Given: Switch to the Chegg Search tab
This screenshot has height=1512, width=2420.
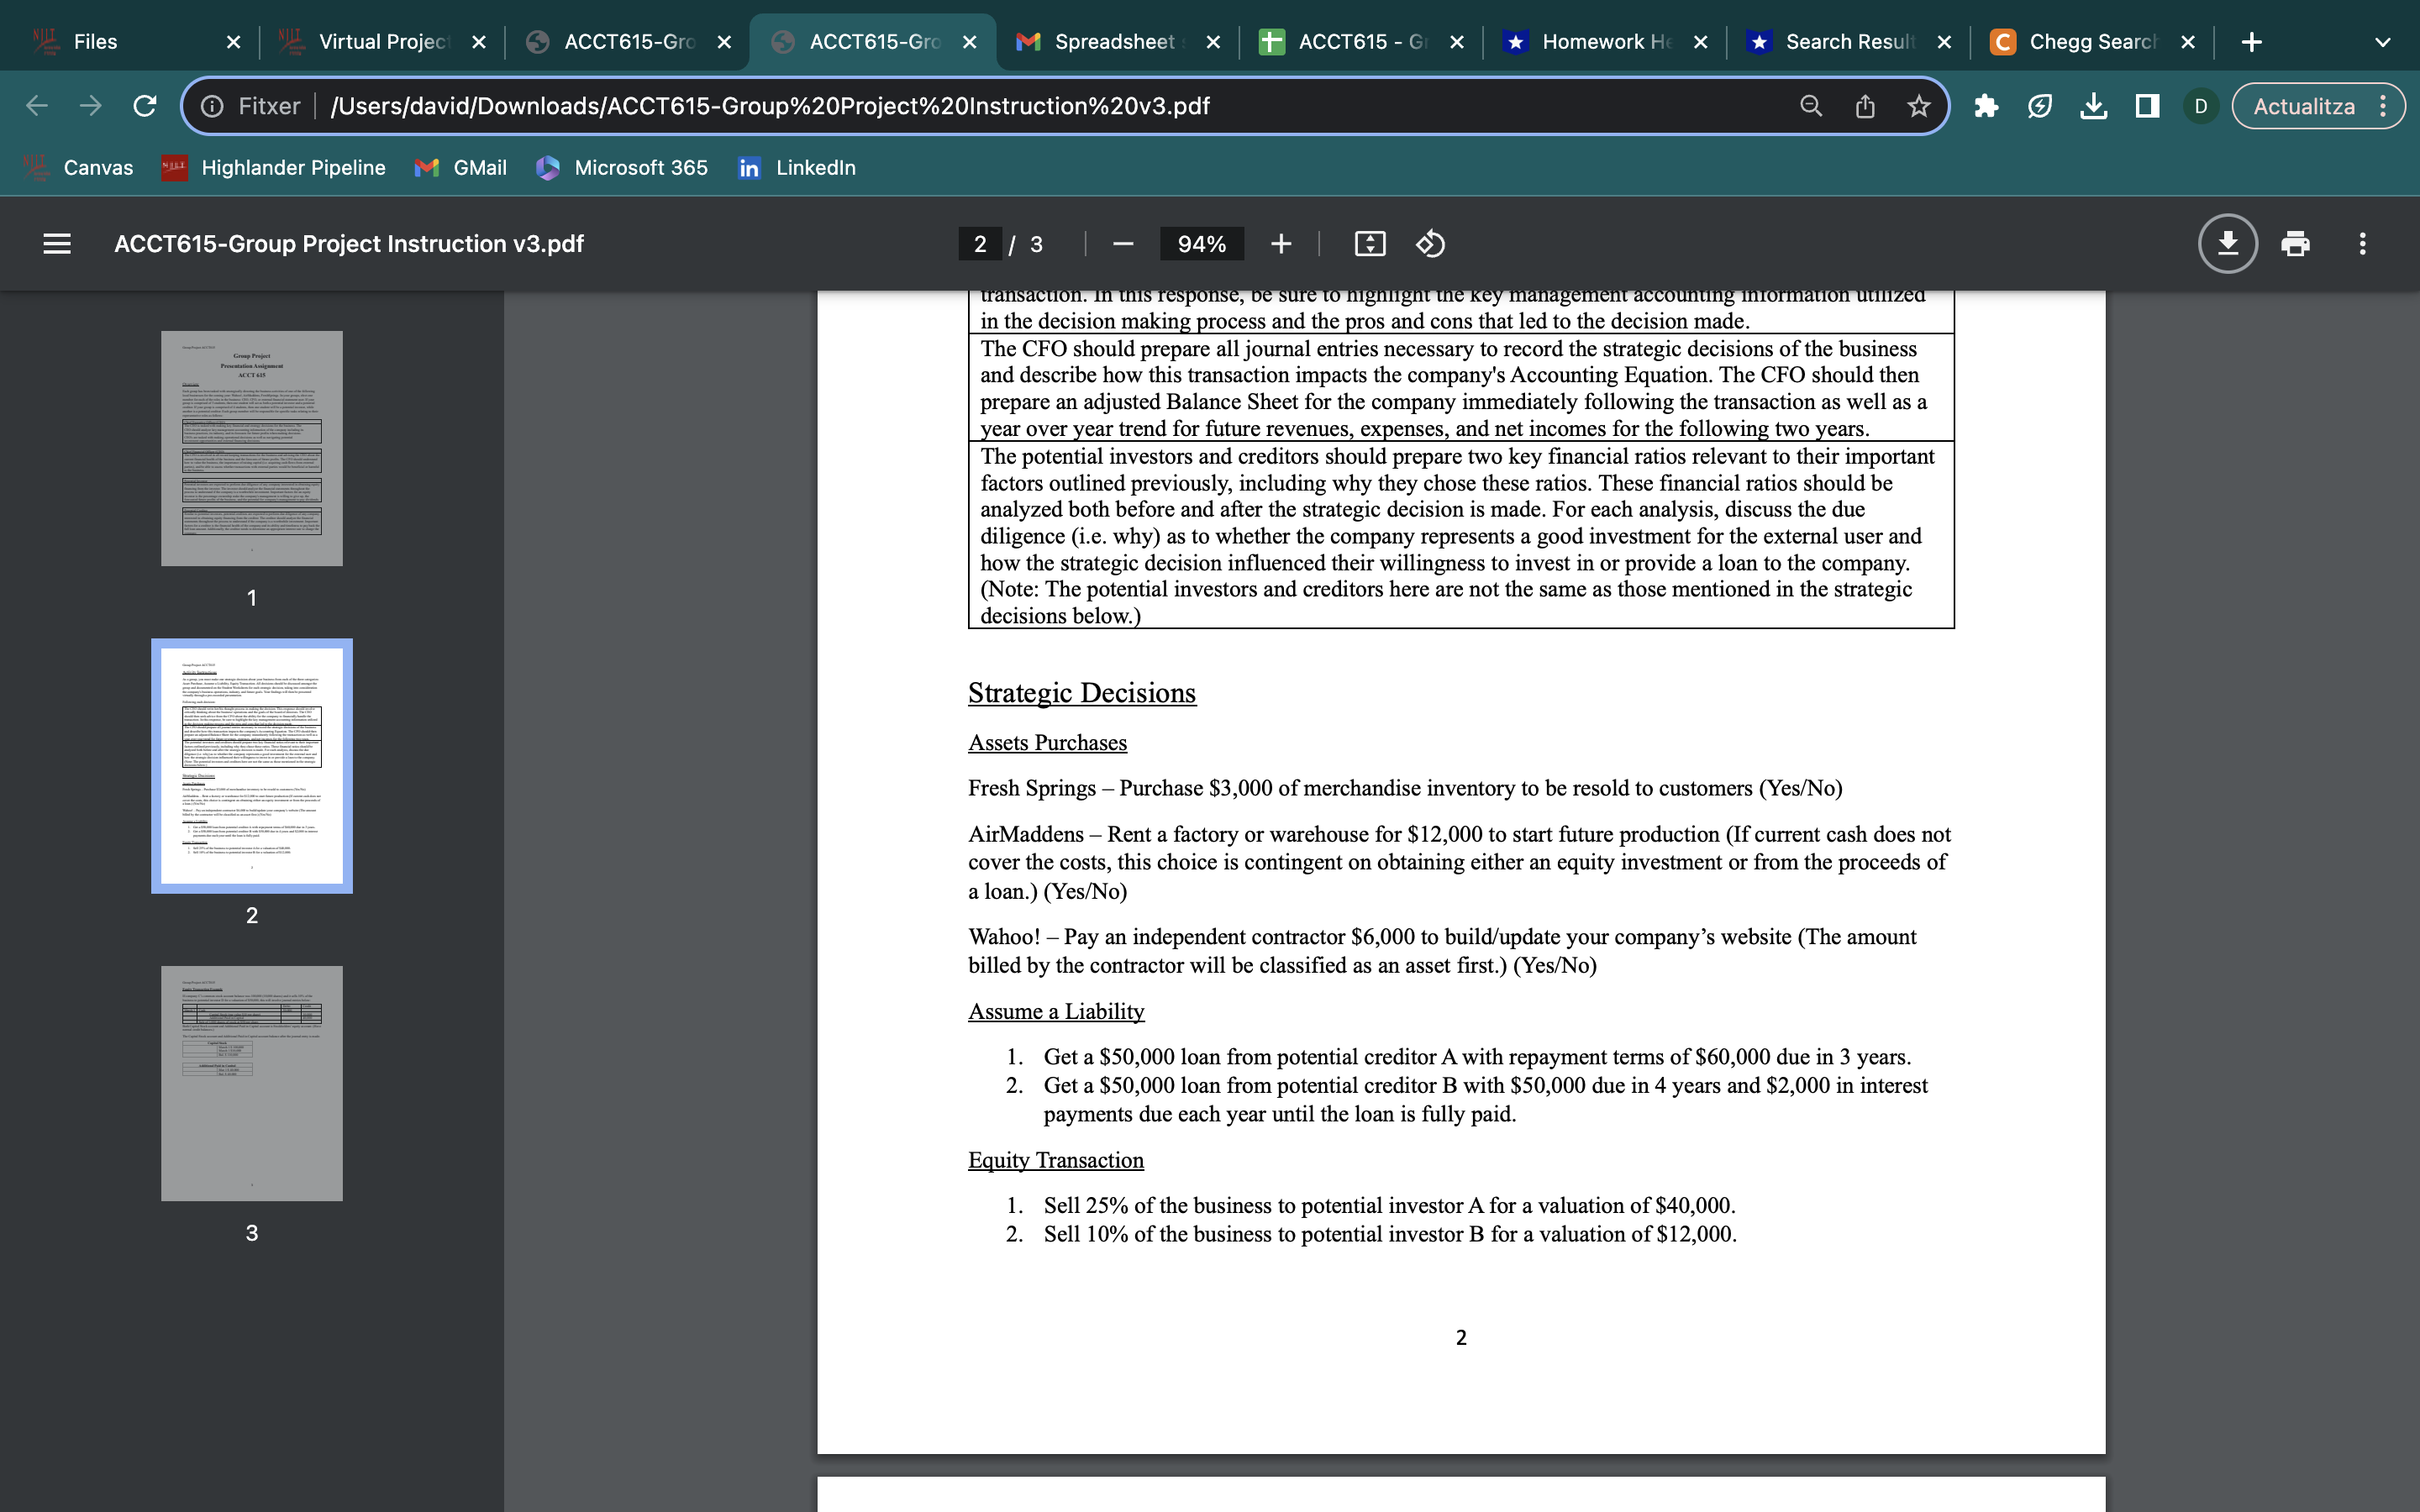Looking at the screenshot, I should click(2090, 41).
